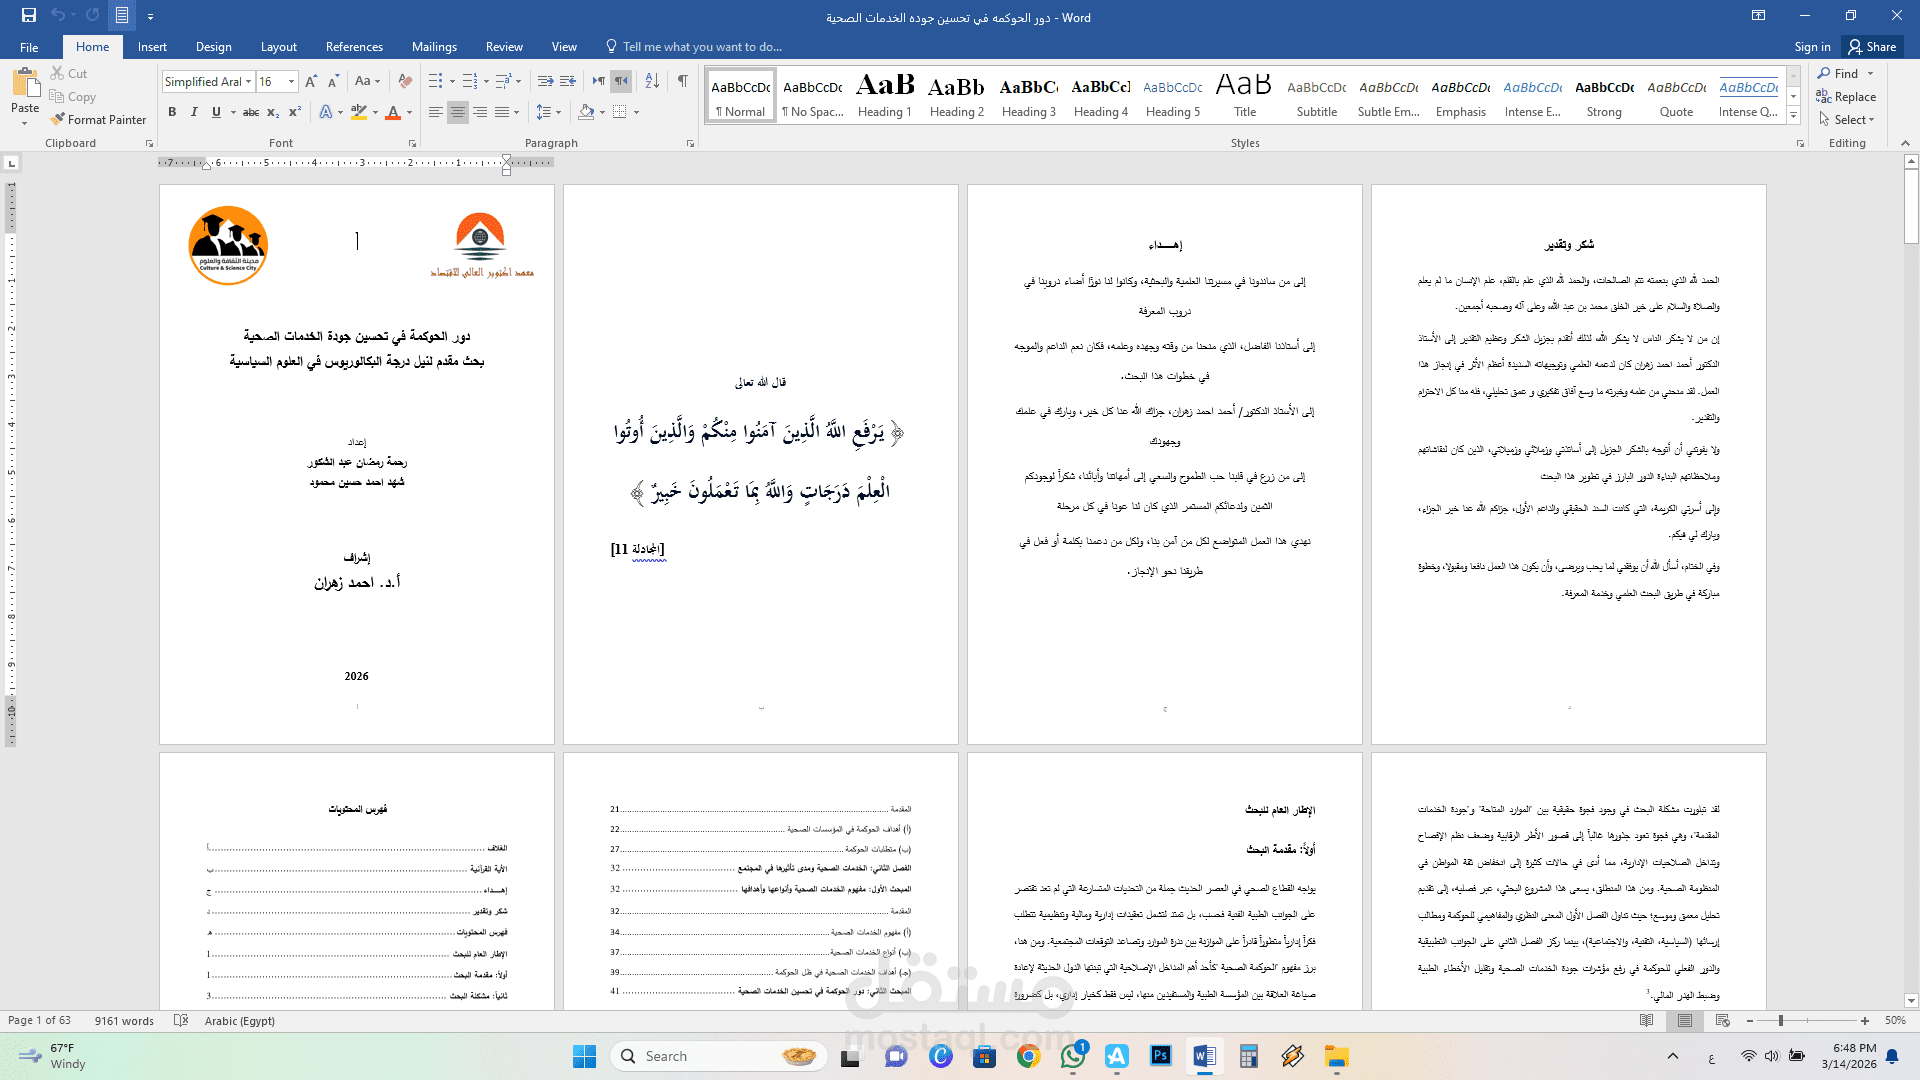
Task: Click the Increase Font Size icon
Action: [x=311, y=81]
